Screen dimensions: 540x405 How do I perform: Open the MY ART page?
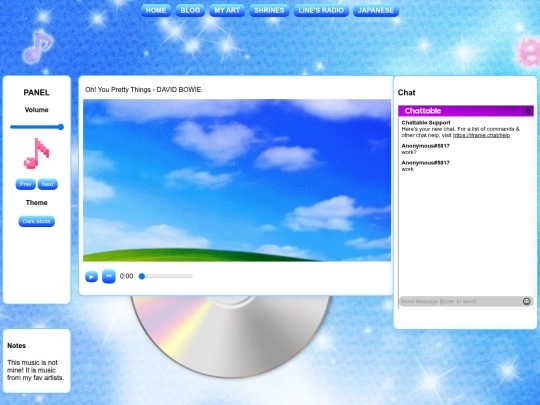tap(227, 10)
